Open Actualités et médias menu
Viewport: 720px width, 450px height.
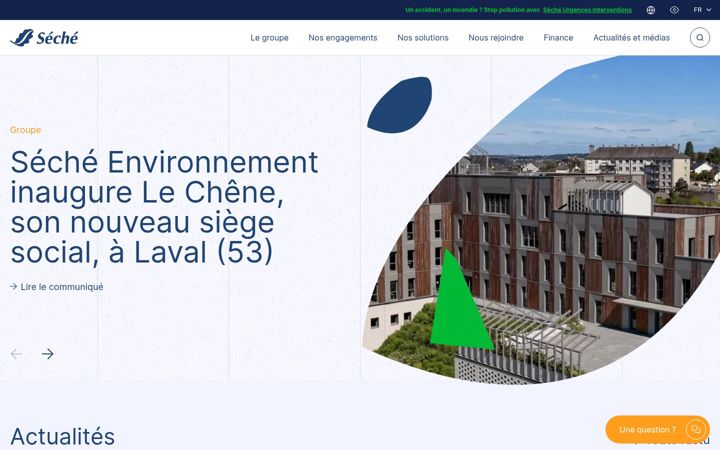[x=631, y=38]
